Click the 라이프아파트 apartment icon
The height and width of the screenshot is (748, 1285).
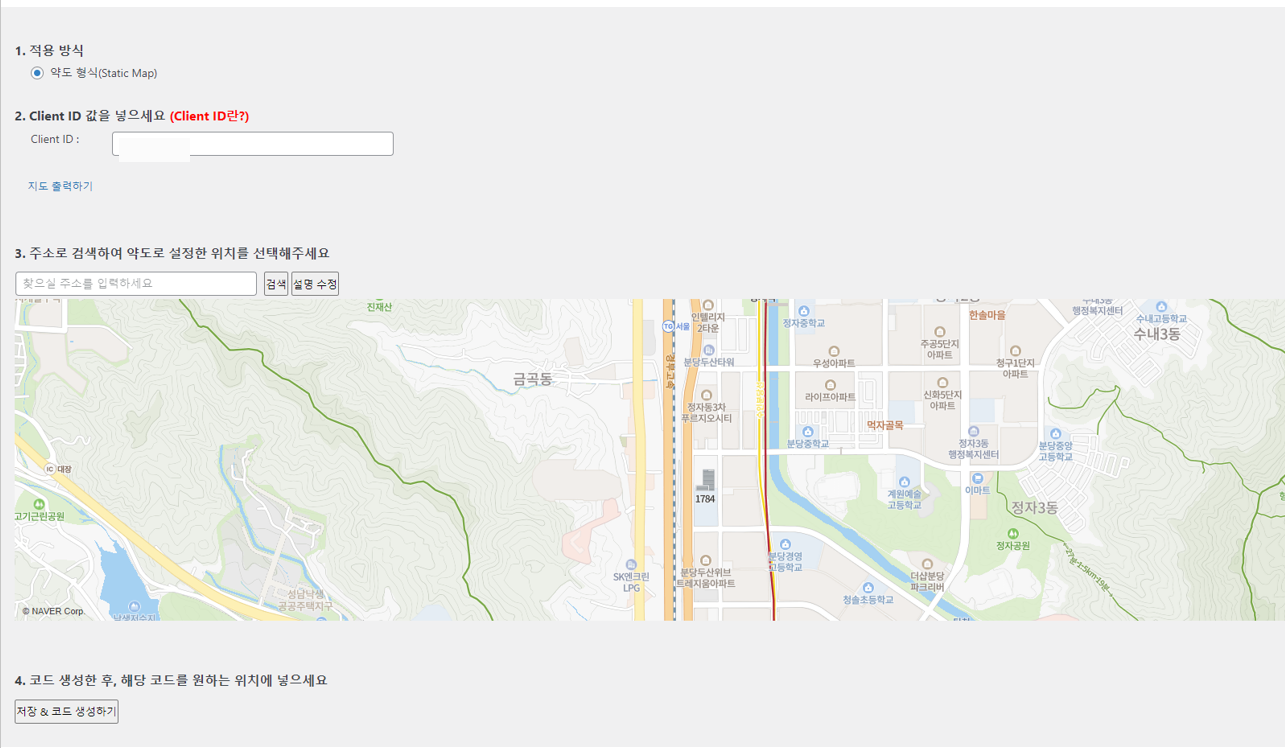pos(830,385)
